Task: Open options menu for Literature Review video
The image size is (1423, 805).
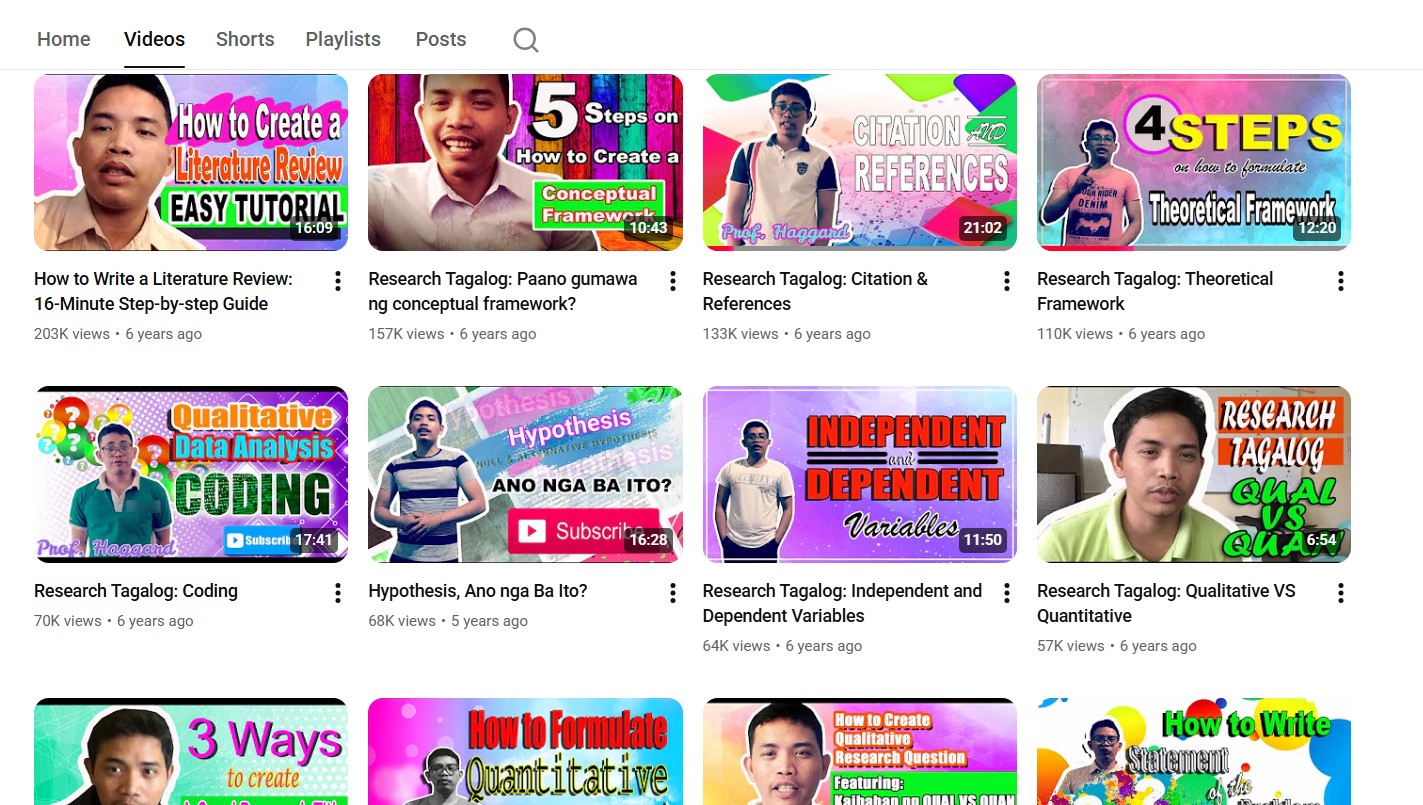Action: [x=338, y=281]
